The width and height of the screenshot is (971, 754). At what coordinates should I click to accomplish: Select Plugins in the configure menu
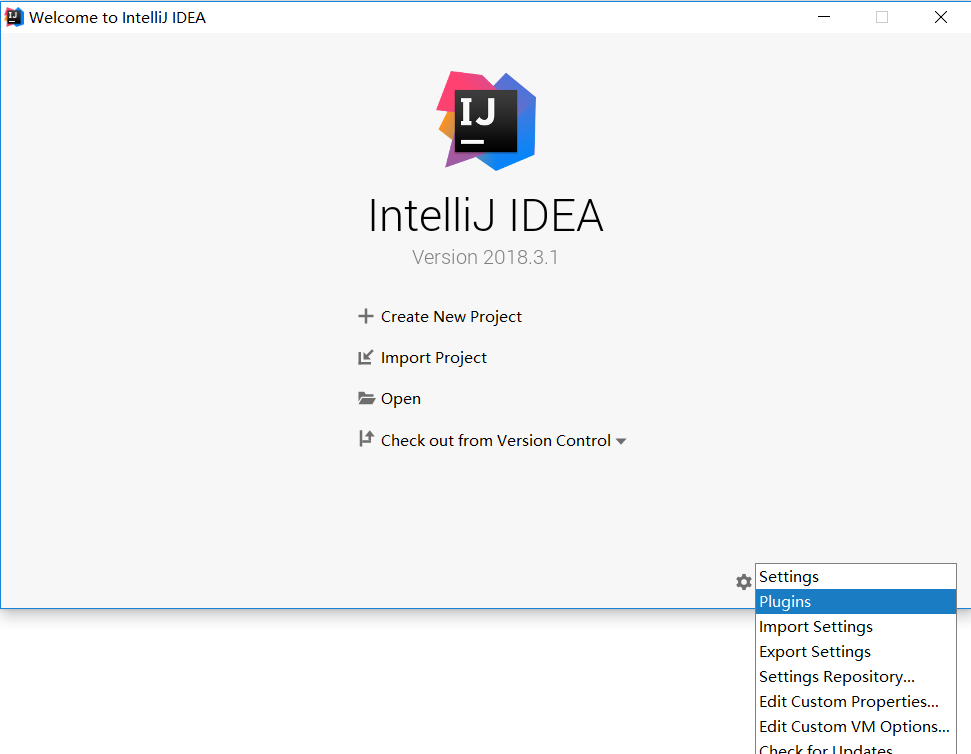tap(856, 601)
